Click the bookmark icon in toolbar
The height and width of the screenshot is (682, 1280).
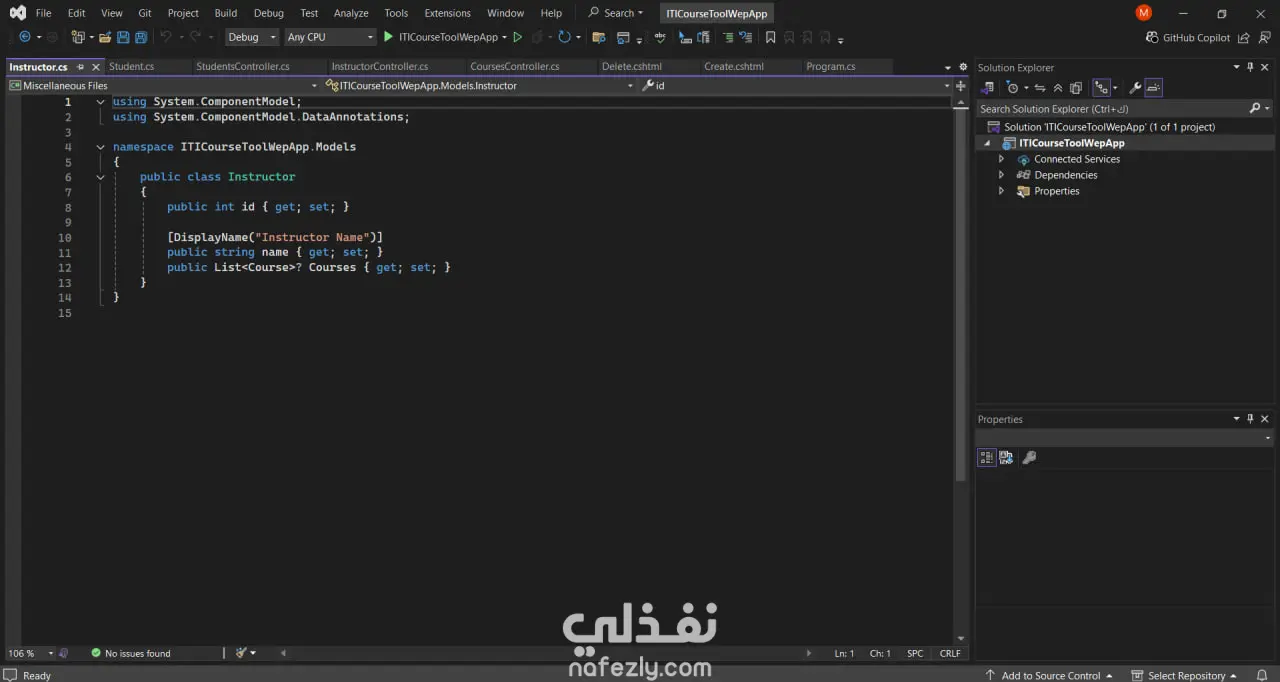coord(770,37)
